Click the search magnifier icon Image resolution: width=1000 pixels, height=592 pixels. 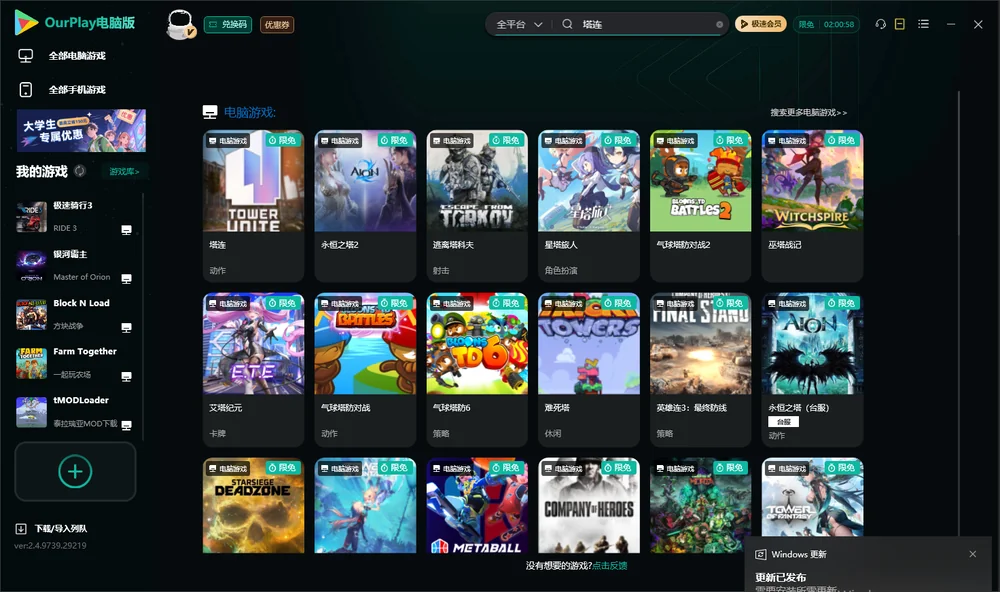567,24
